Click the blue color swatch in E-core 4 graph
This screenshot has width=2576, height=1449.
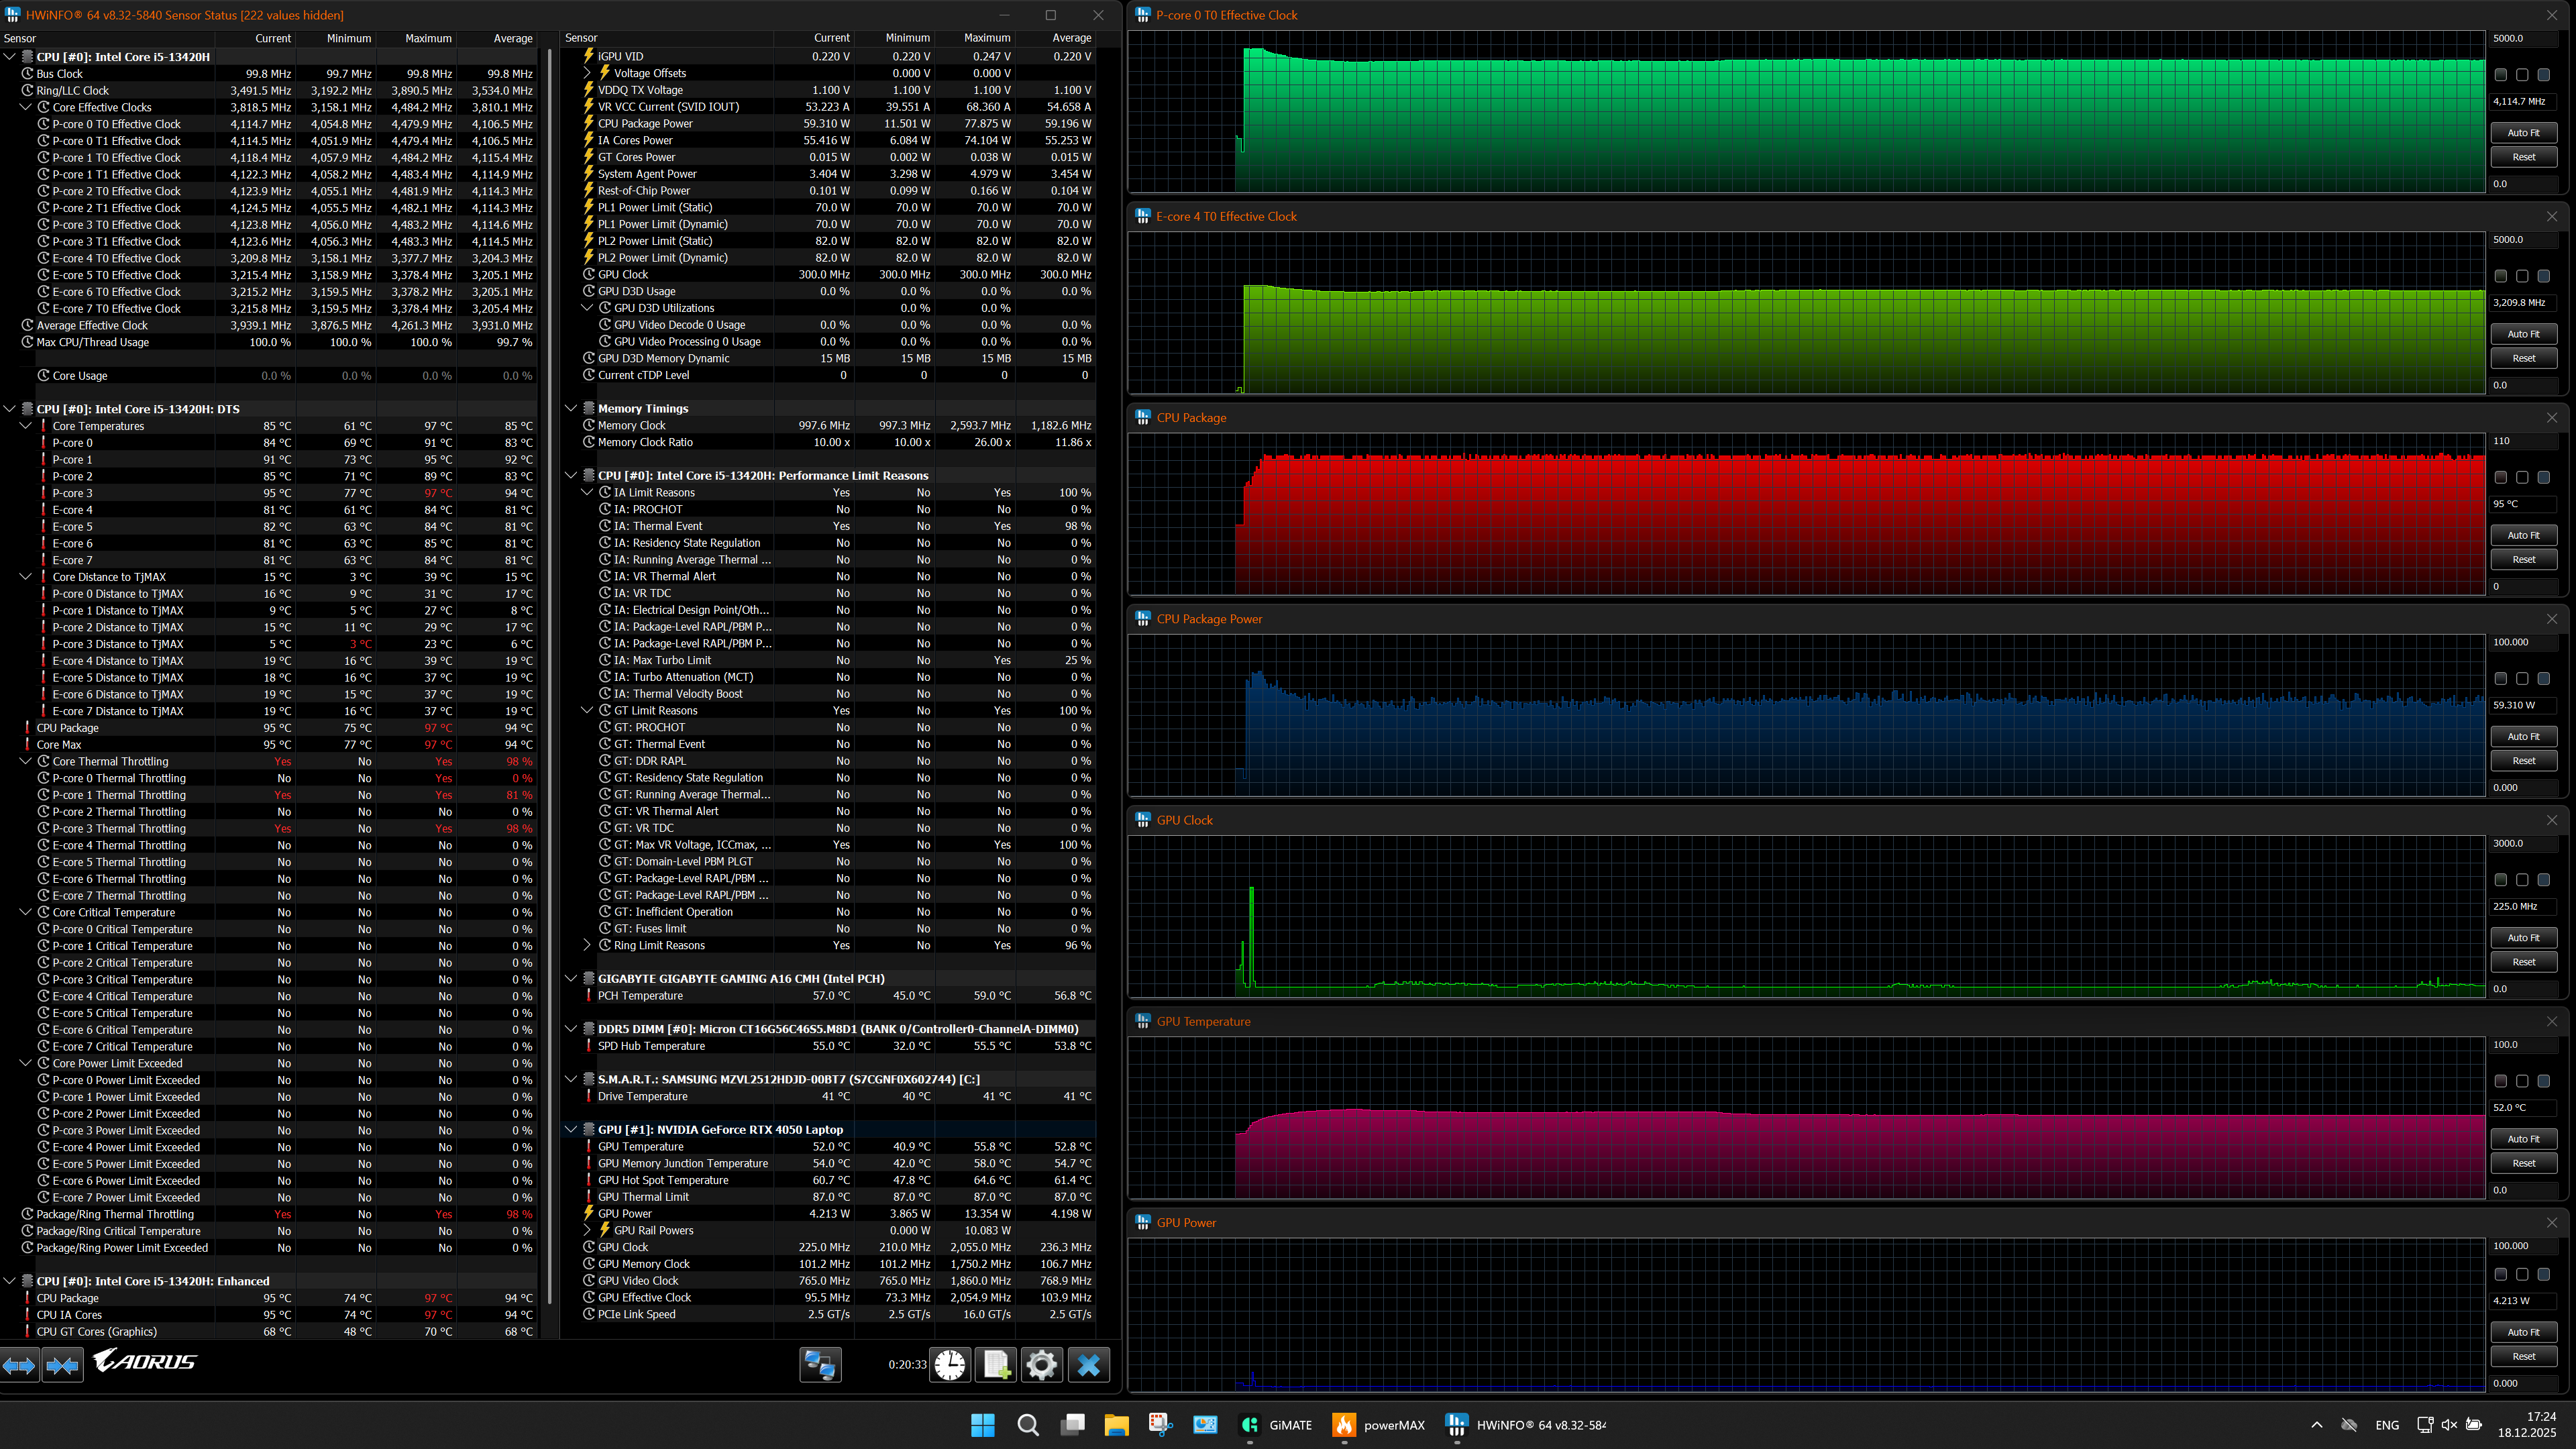click(2544, 276)
